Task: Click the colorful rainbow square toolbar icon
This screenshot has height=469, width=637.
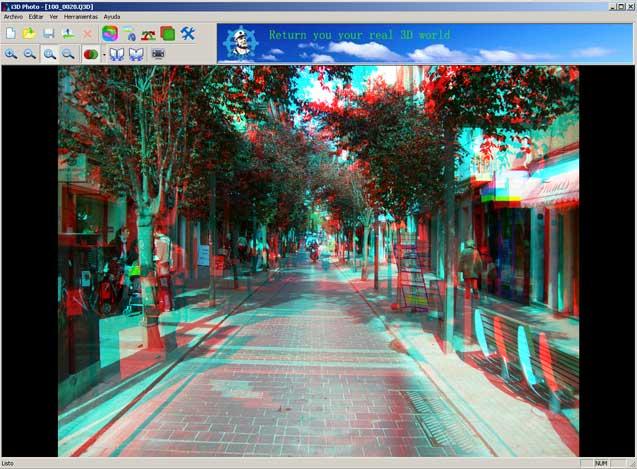Action: (x=109, y=33)
